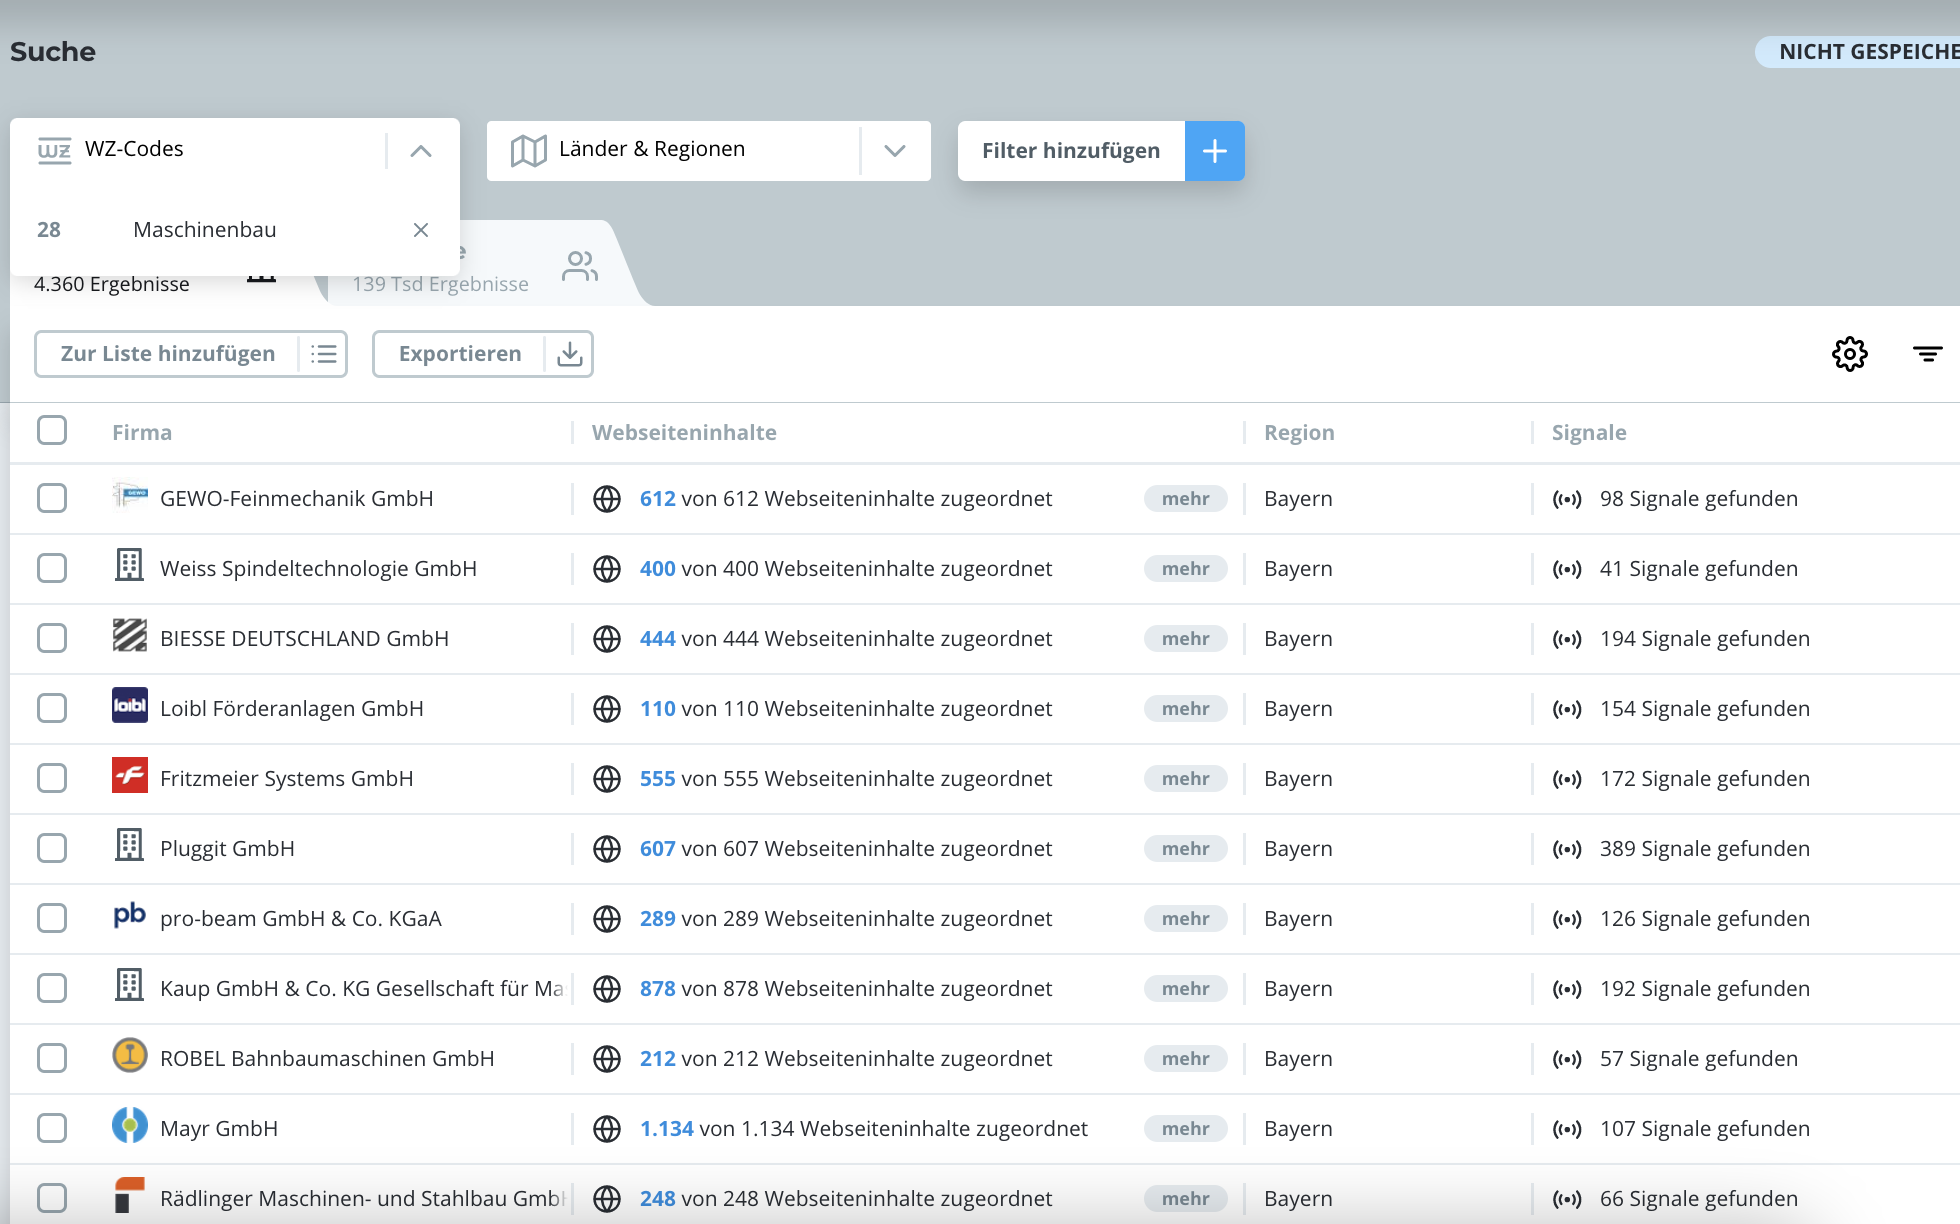Click the sort filter lines icon
1960x1224 pixels.
pos(1927,354)
